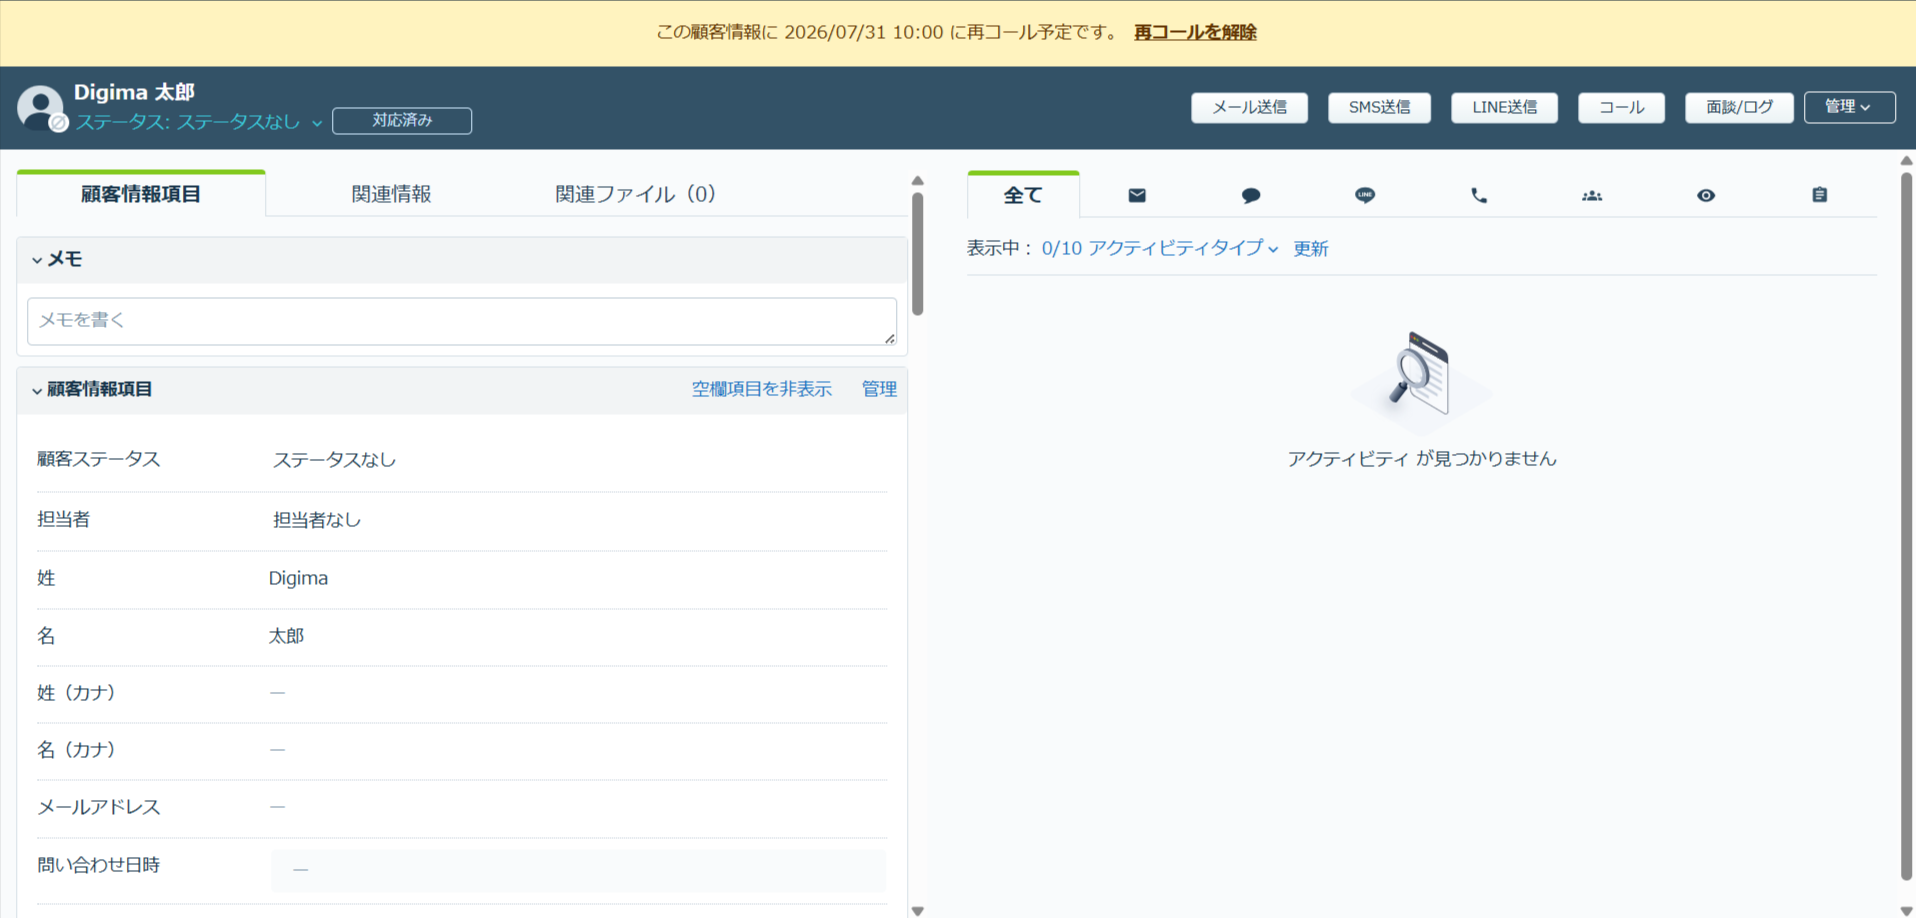Image resolution: width=1916 pixels, height=918 pixels.
Task: Open the phone call activity tab
Action: click(1479, 195)
